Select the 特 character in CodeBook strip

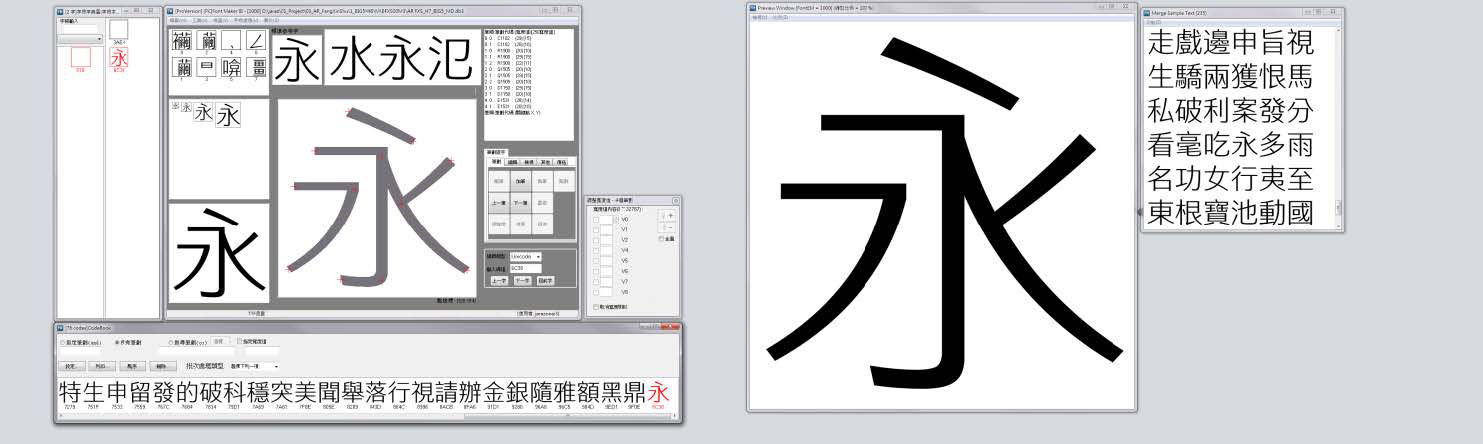tap(70, 392)
